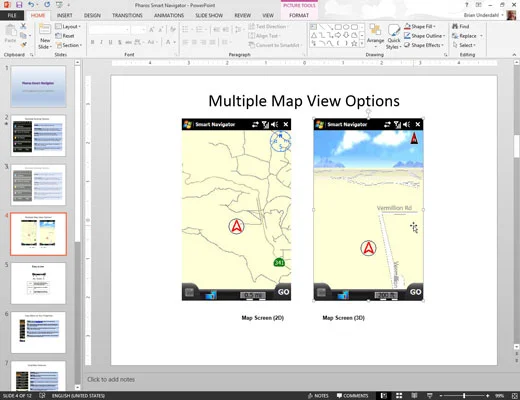This screenshot has width=520, height=400.
Task: Click COMMENTS in the status bar
Action: 352,396
